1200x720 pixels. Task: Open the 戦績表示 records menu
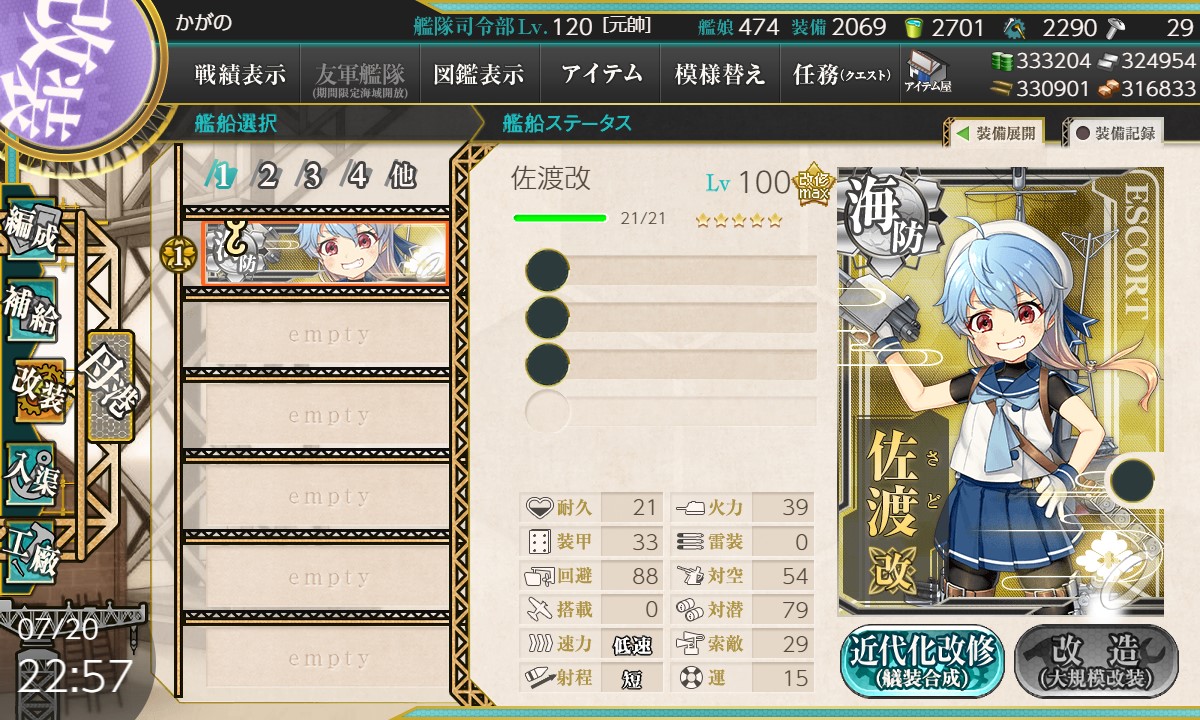pyautogui.click(x=240, y=74)
